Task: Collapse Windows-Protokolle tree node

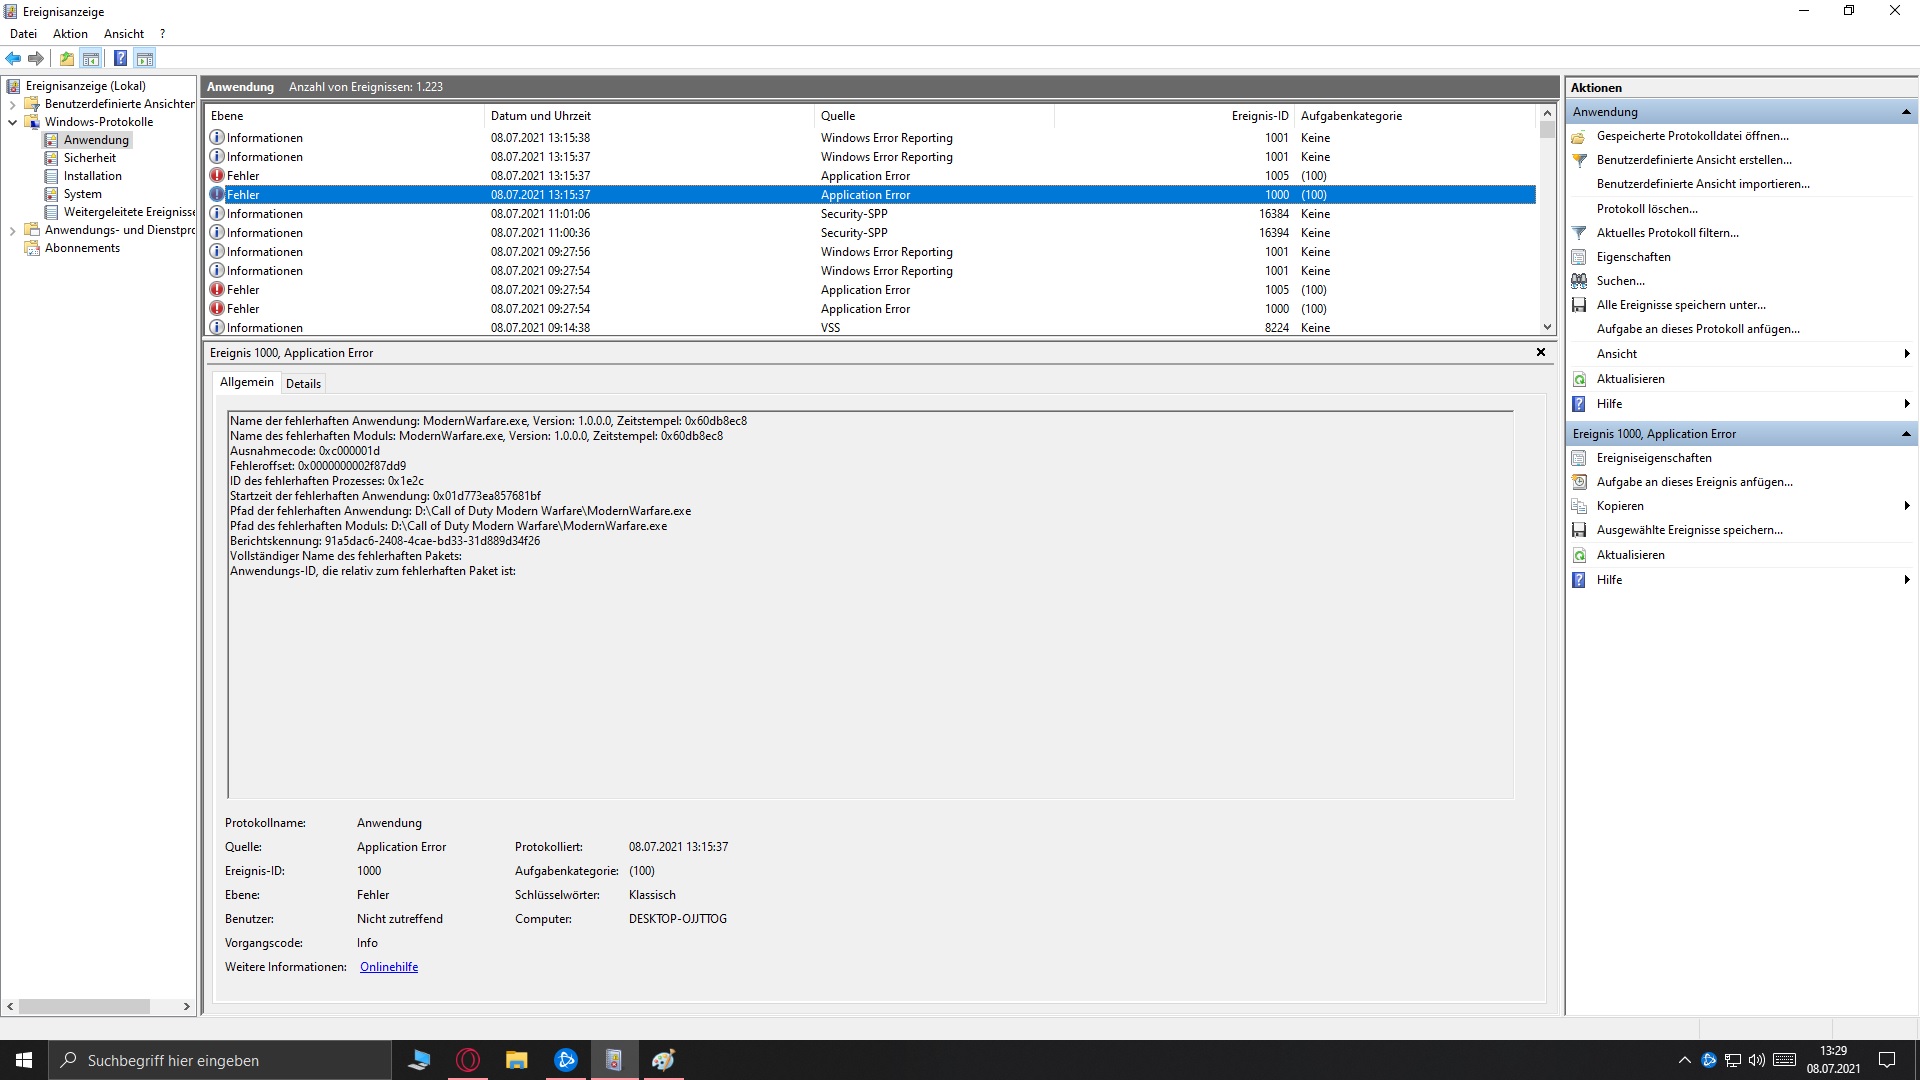Action: [12, 122]
